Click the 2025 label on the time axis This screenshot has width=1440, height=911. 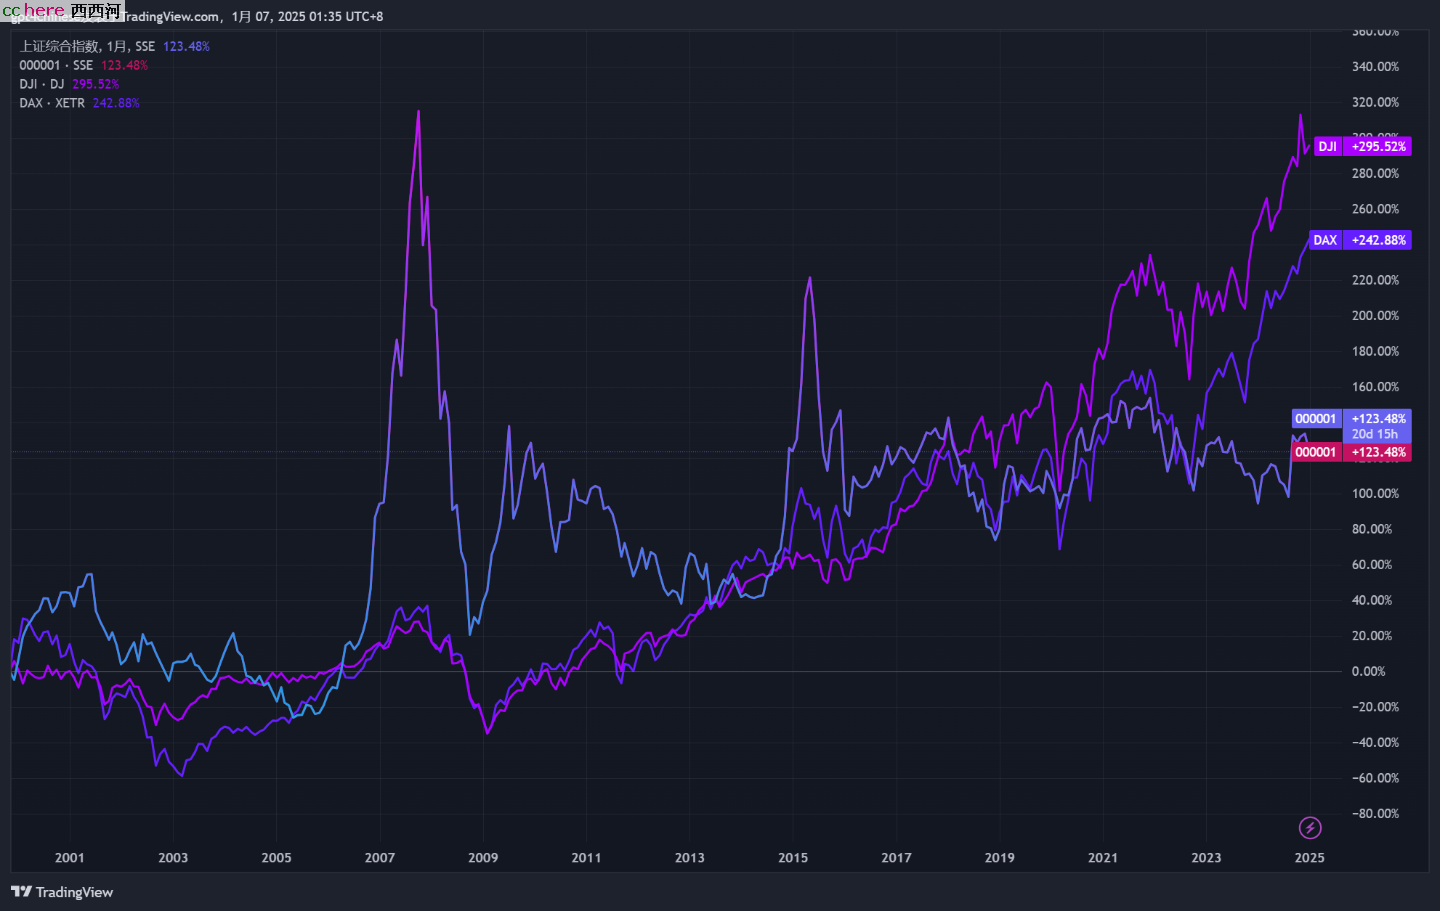[x=1310, y=857]
